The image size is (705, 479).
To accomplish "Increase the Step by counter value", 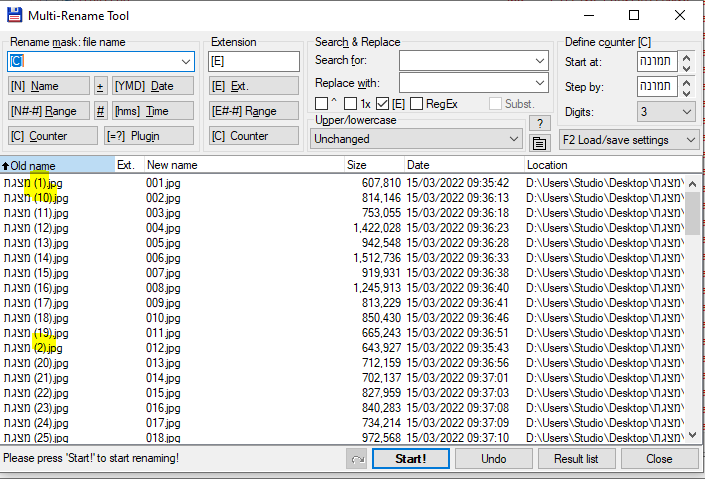I will click(x=686, y=82).
